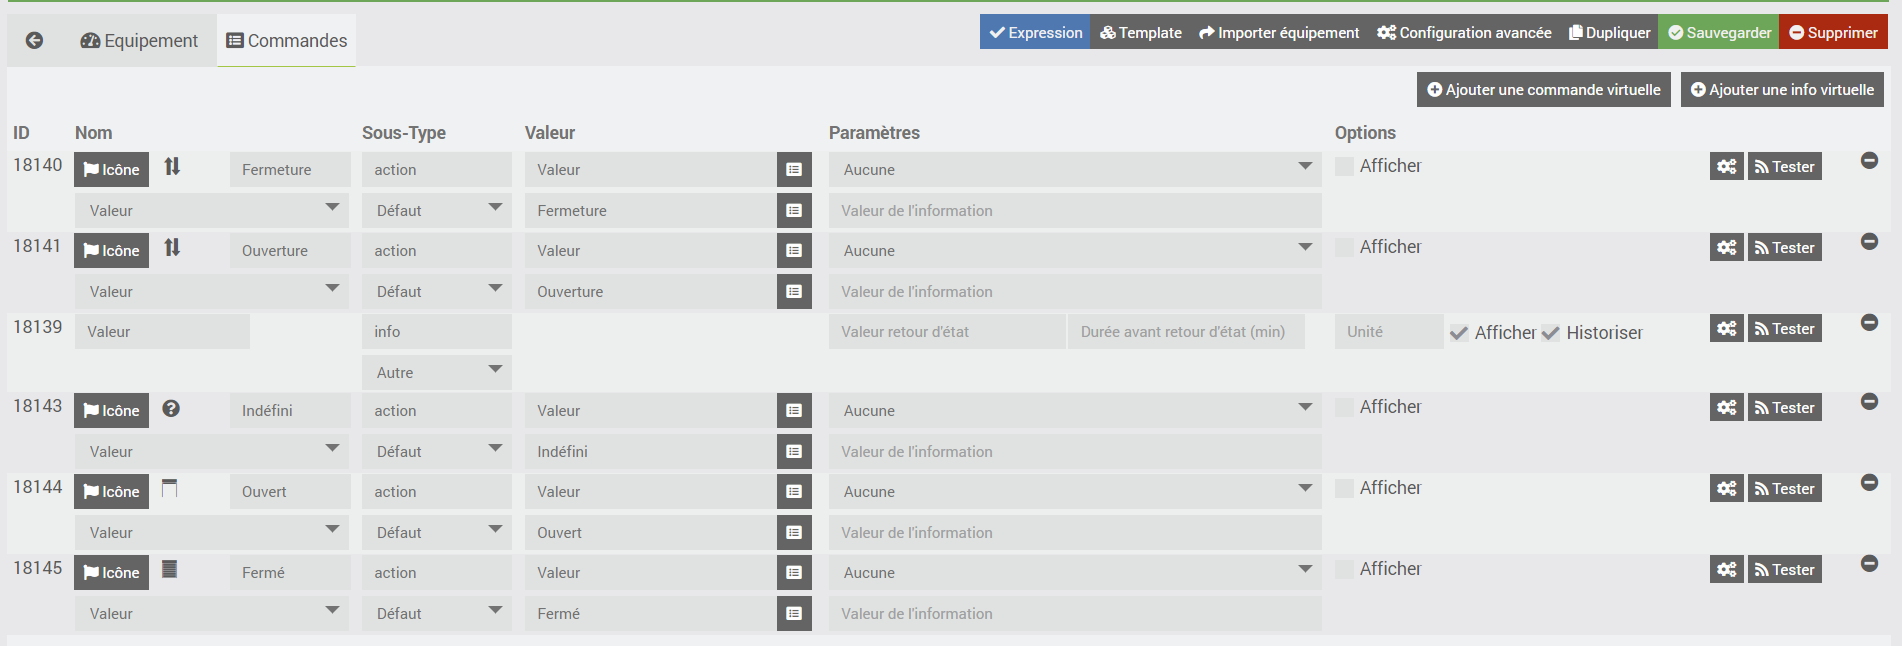Click Ajouter une commande virtuelle
Image resolution: width=1902 pixels, height=646 pixels.
[x=1543, y=90]
